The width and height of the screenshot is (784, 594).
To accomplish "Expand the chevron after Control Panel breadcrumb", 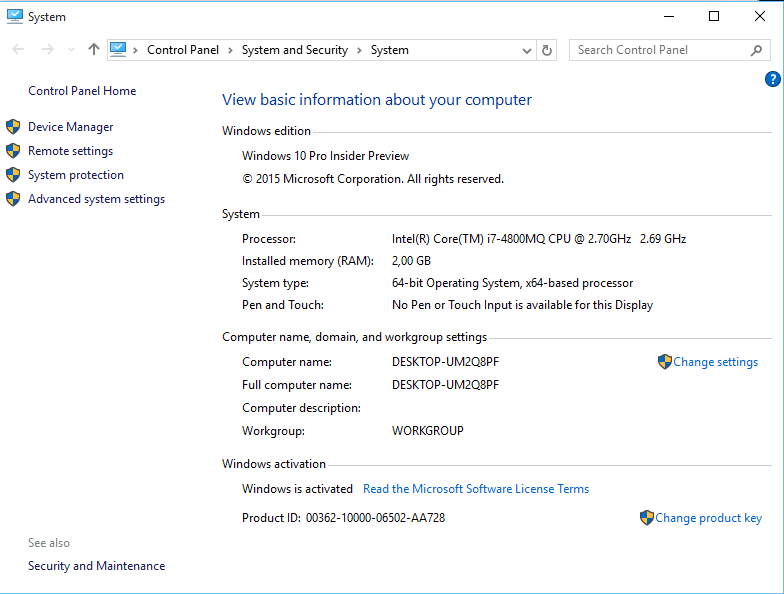I will point(230,50).
